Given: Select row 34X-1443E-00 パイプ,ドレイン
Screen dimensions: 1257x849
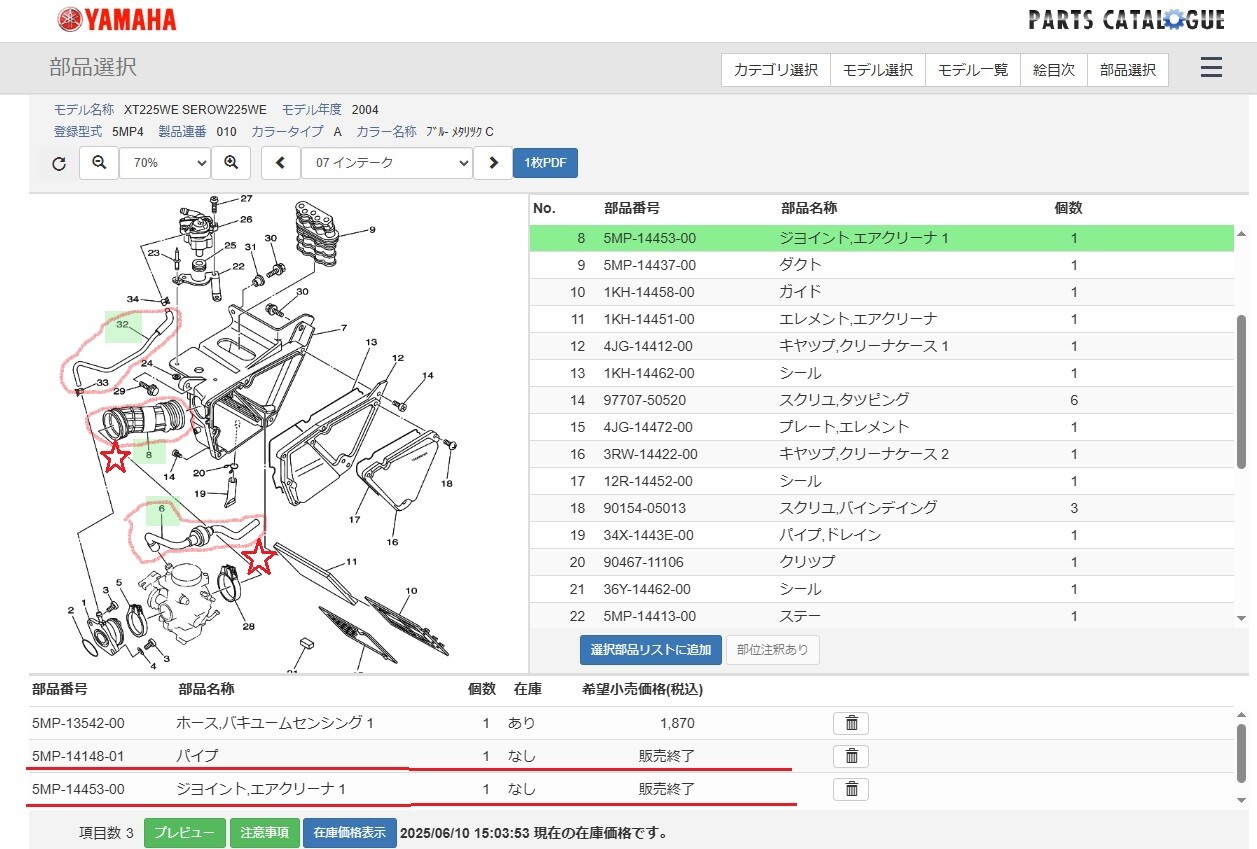Looking at the screenshot, I should [880, 535].
